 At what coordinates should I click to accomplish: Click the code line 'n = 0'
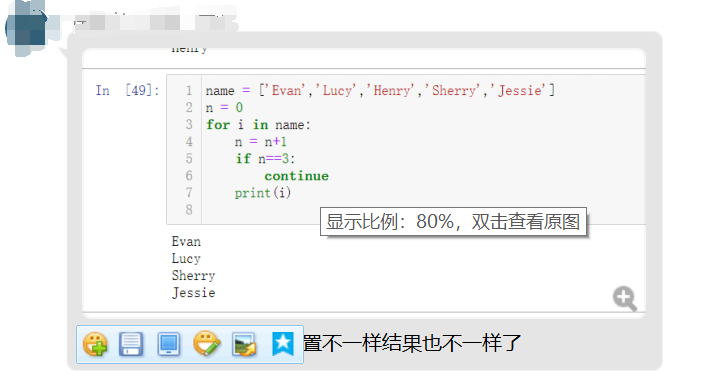coord(224,108)
